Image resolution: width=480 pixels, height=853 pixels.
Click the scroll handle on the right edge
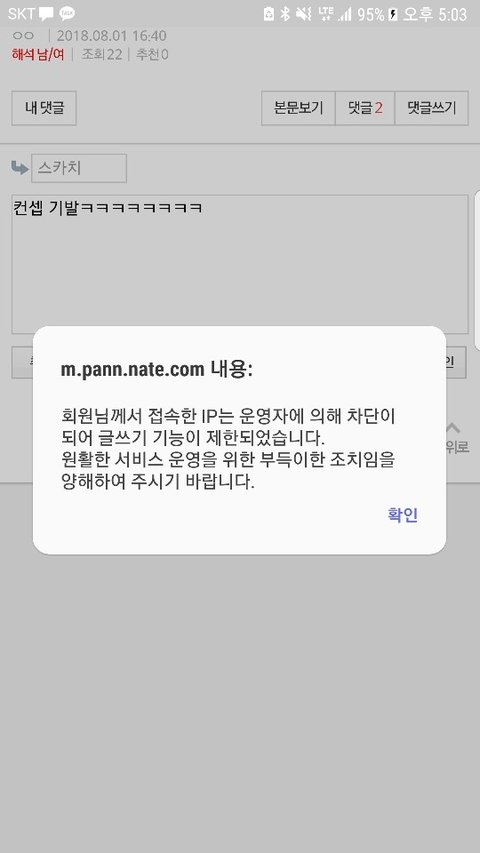point(477,270)
